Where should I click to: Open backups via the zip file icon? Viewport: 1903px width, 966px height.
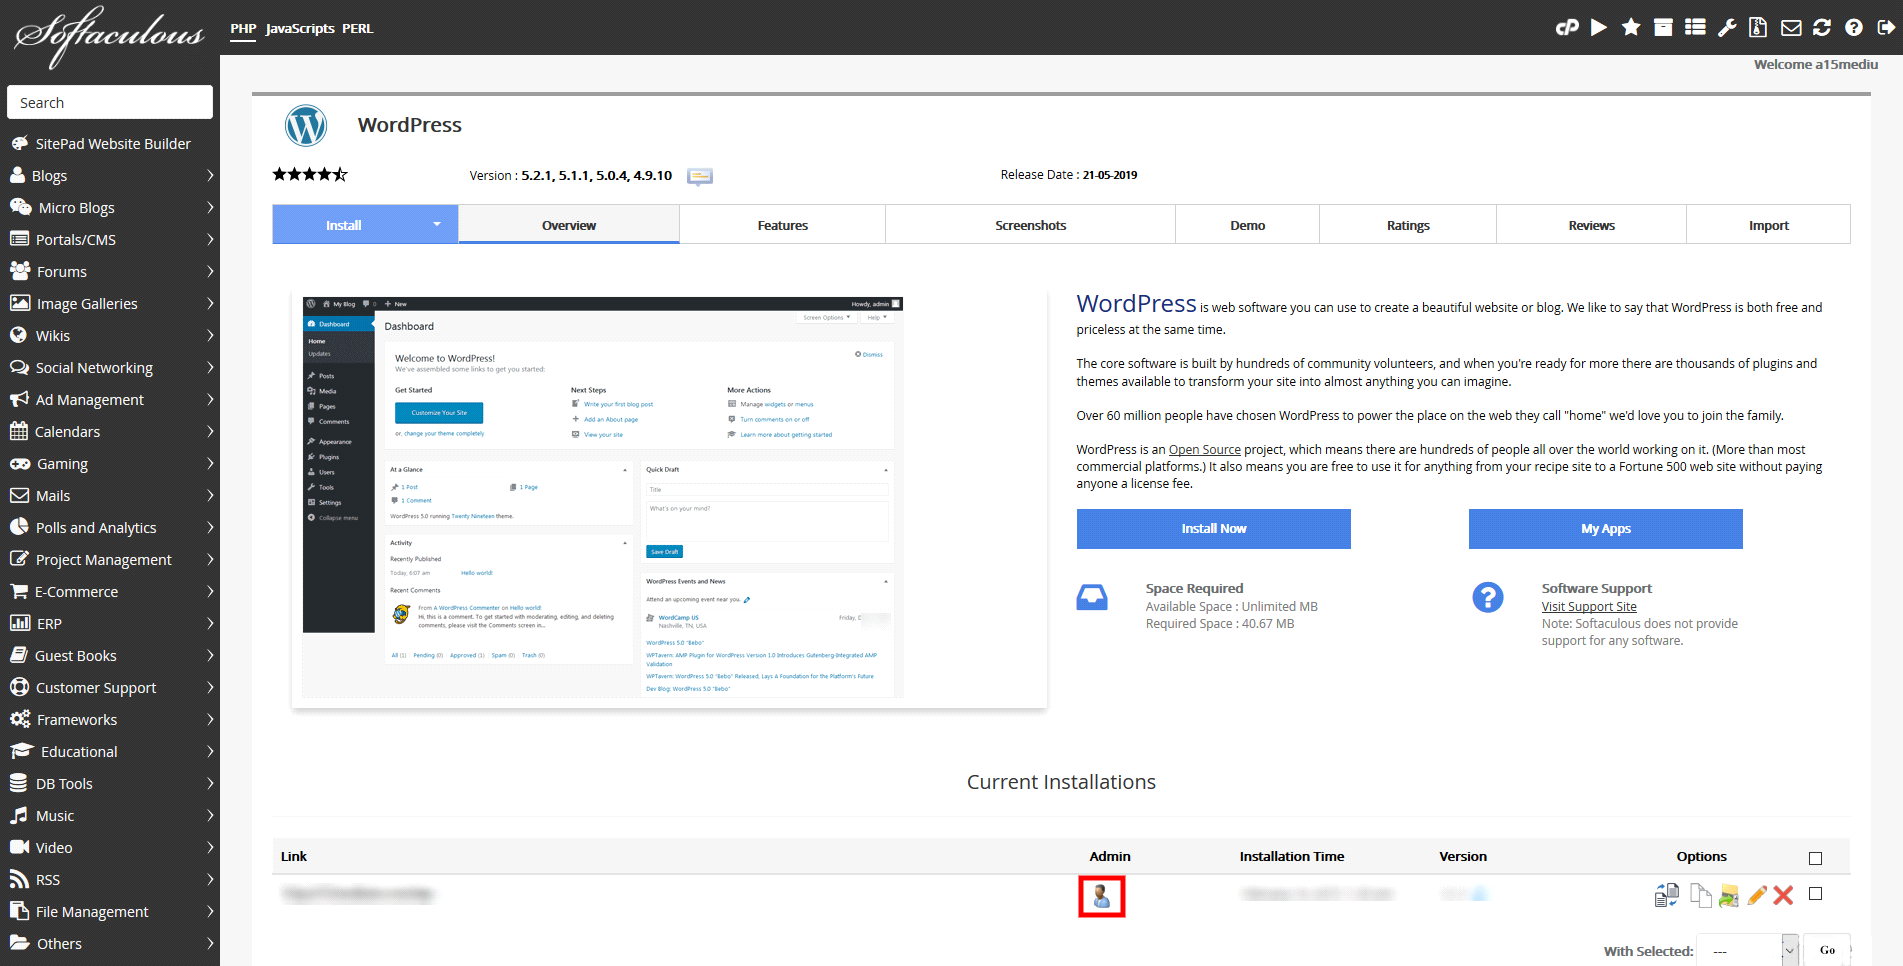[1759, 27]
